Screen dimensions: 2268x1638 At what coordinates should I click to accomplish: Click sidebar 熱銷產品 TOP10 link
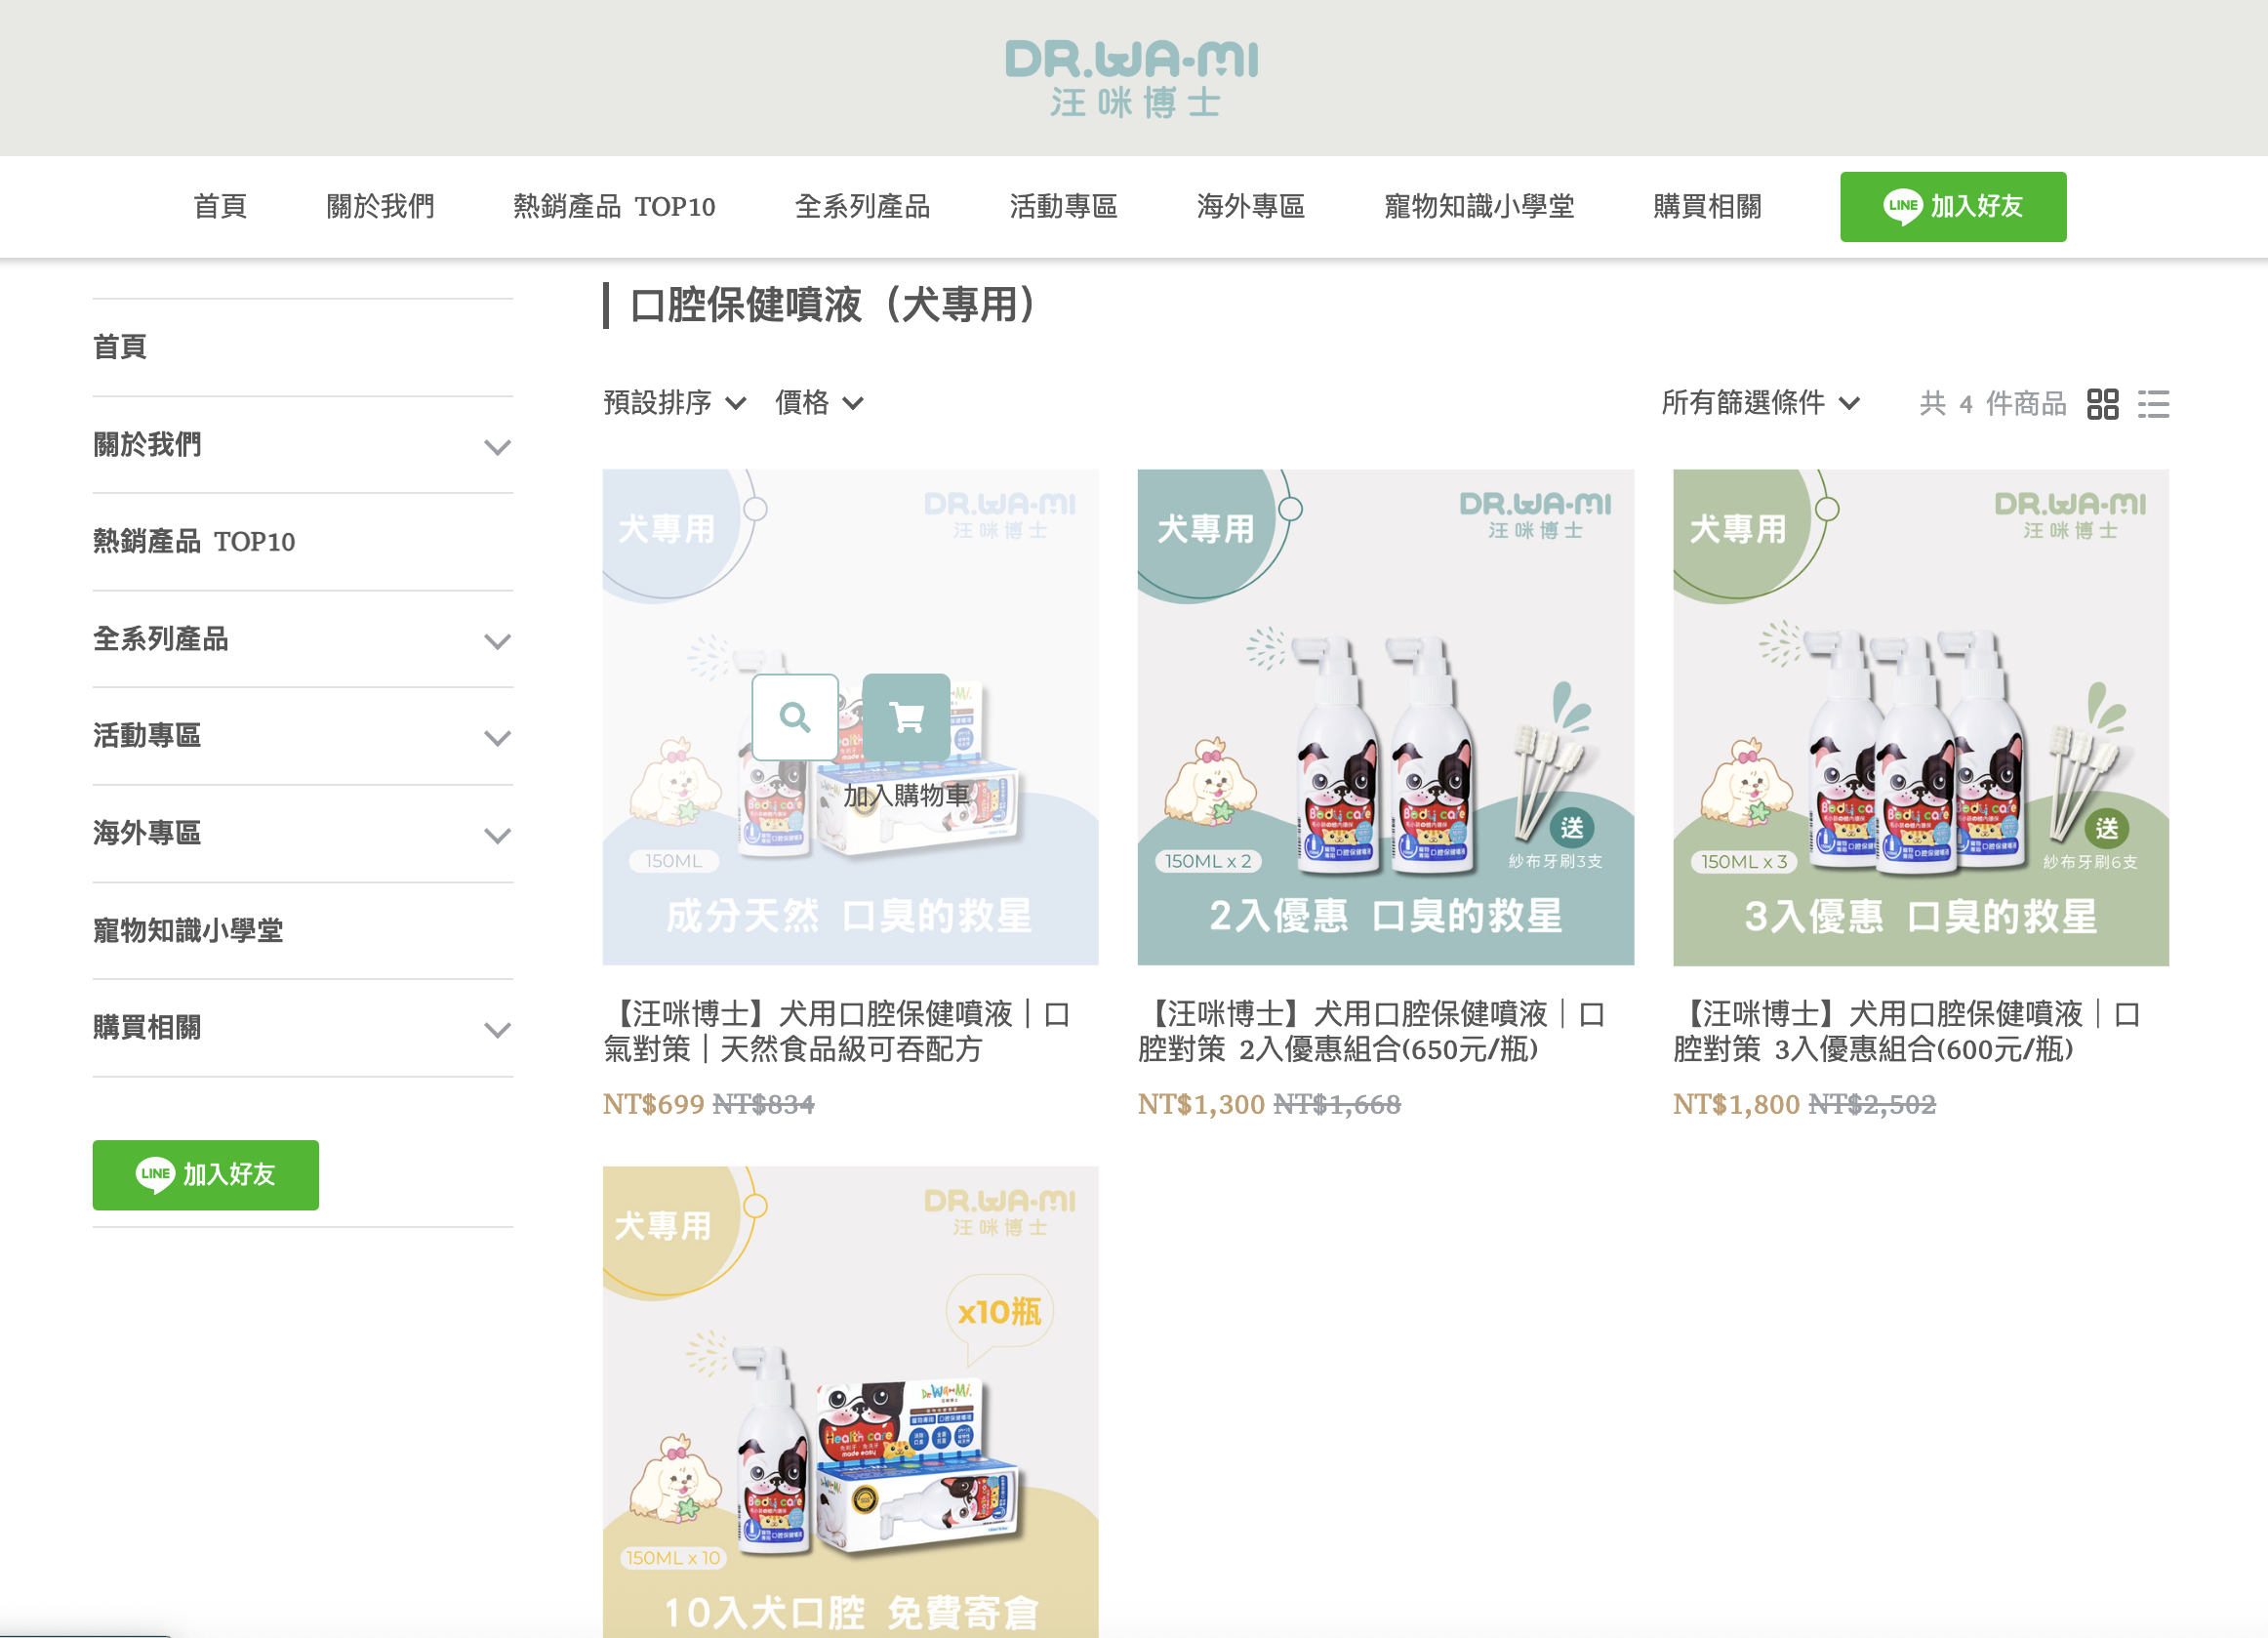[x=194, y=541]
